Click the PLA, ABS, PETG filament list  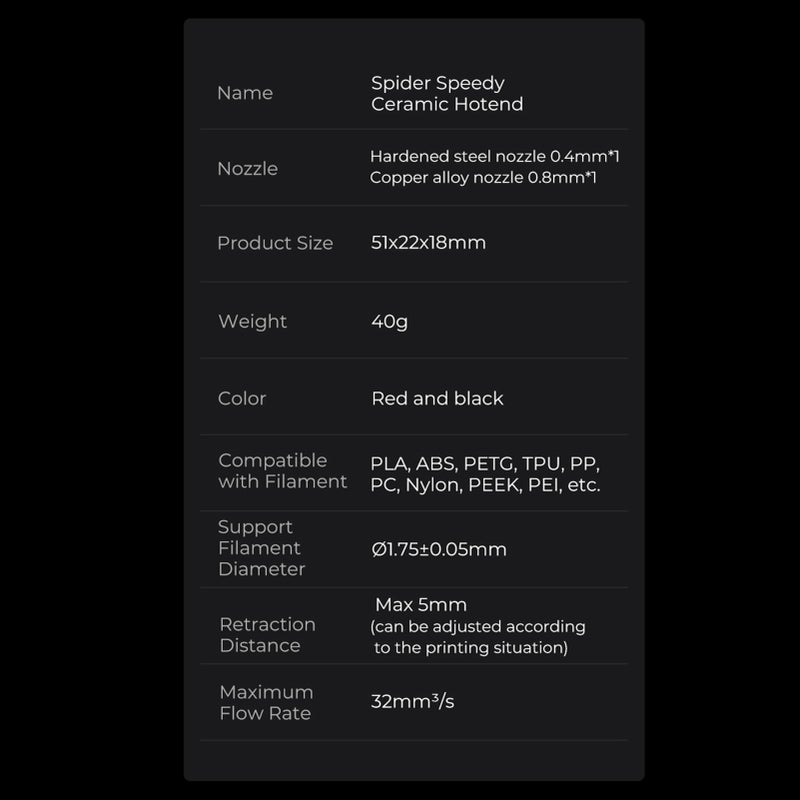485,464
